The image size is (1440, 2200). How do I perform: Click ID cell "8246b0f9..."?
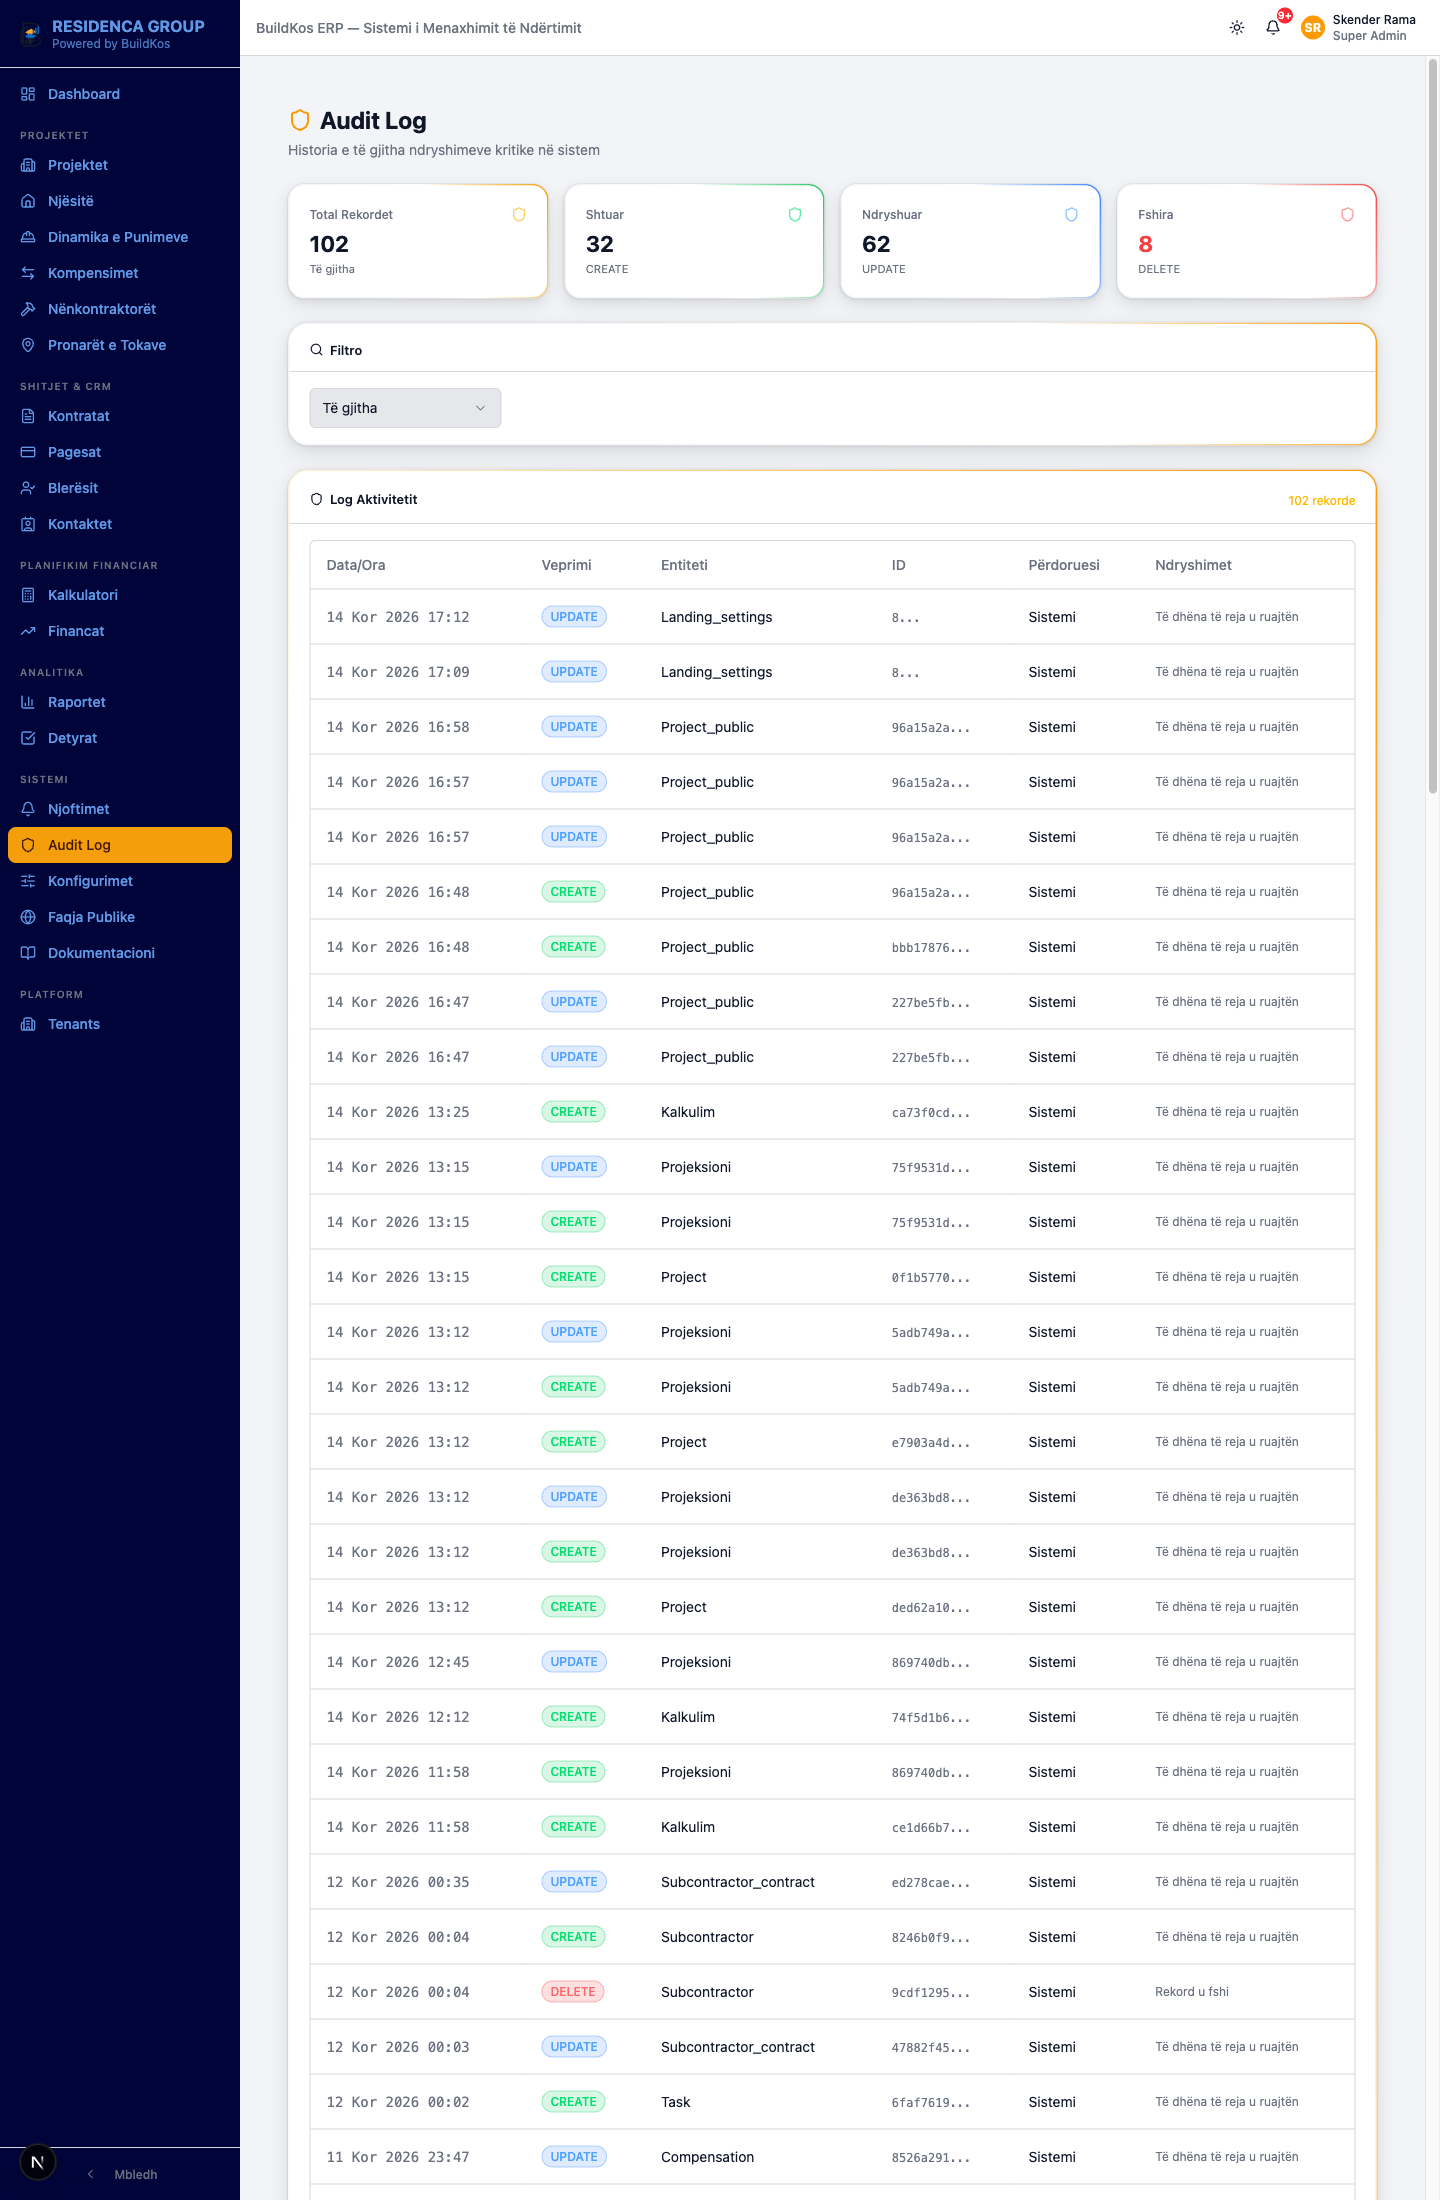(931, 1938)
